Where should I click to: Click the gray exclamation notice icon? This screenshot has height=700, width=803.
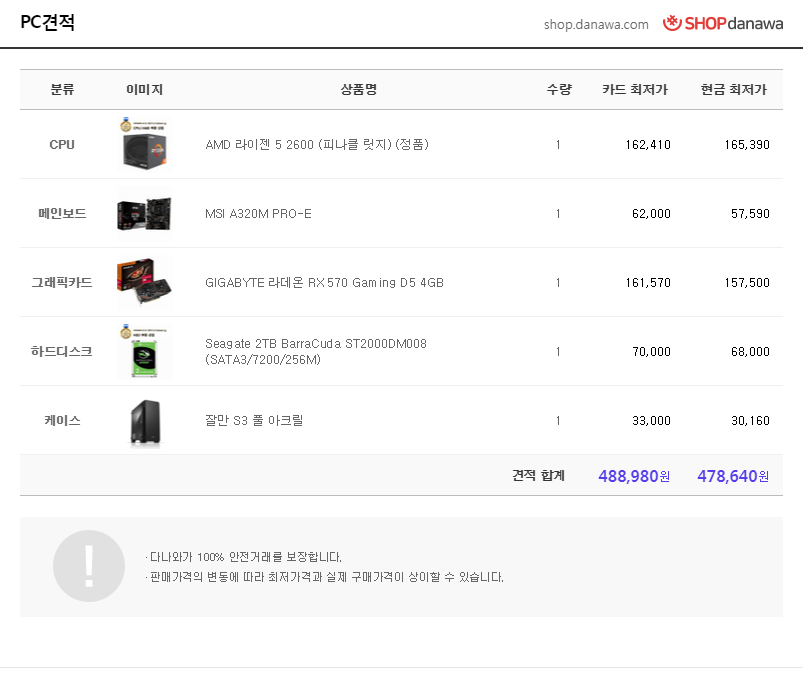pos(89,566)
